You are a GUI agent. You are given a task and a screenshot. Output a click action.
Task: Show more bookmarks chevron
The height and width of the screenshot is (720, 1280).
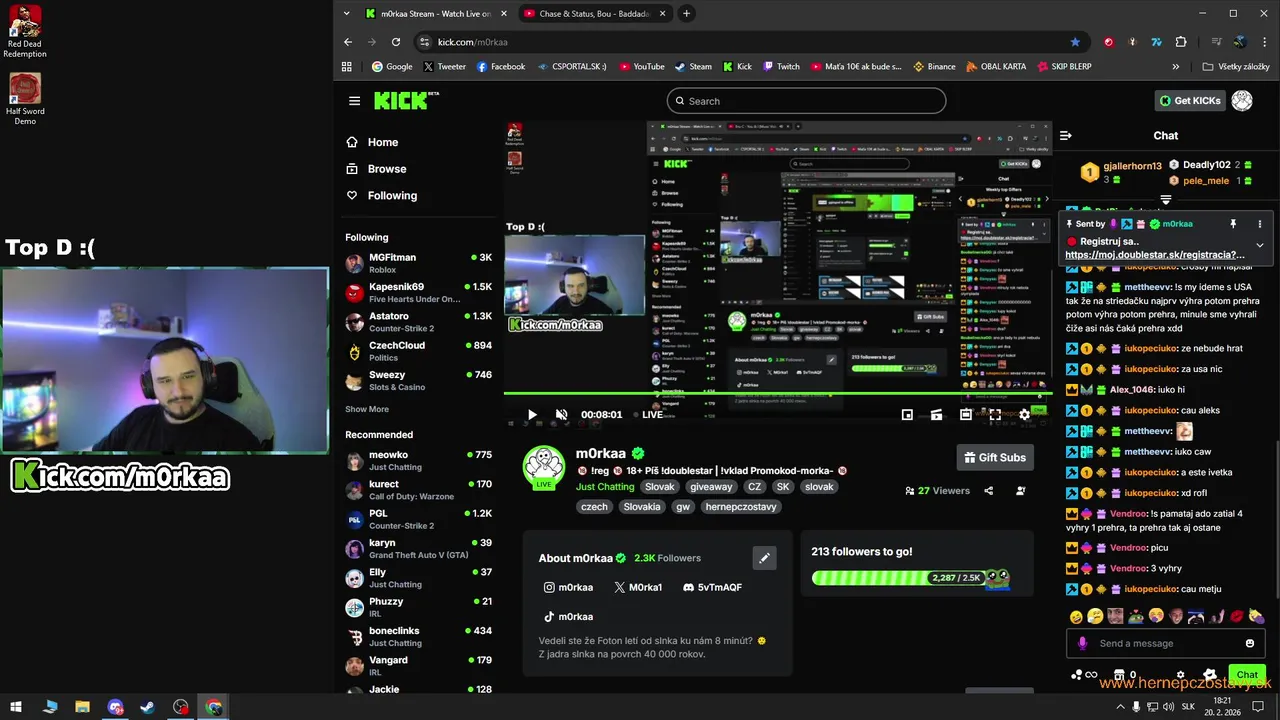pos(1176,67)
